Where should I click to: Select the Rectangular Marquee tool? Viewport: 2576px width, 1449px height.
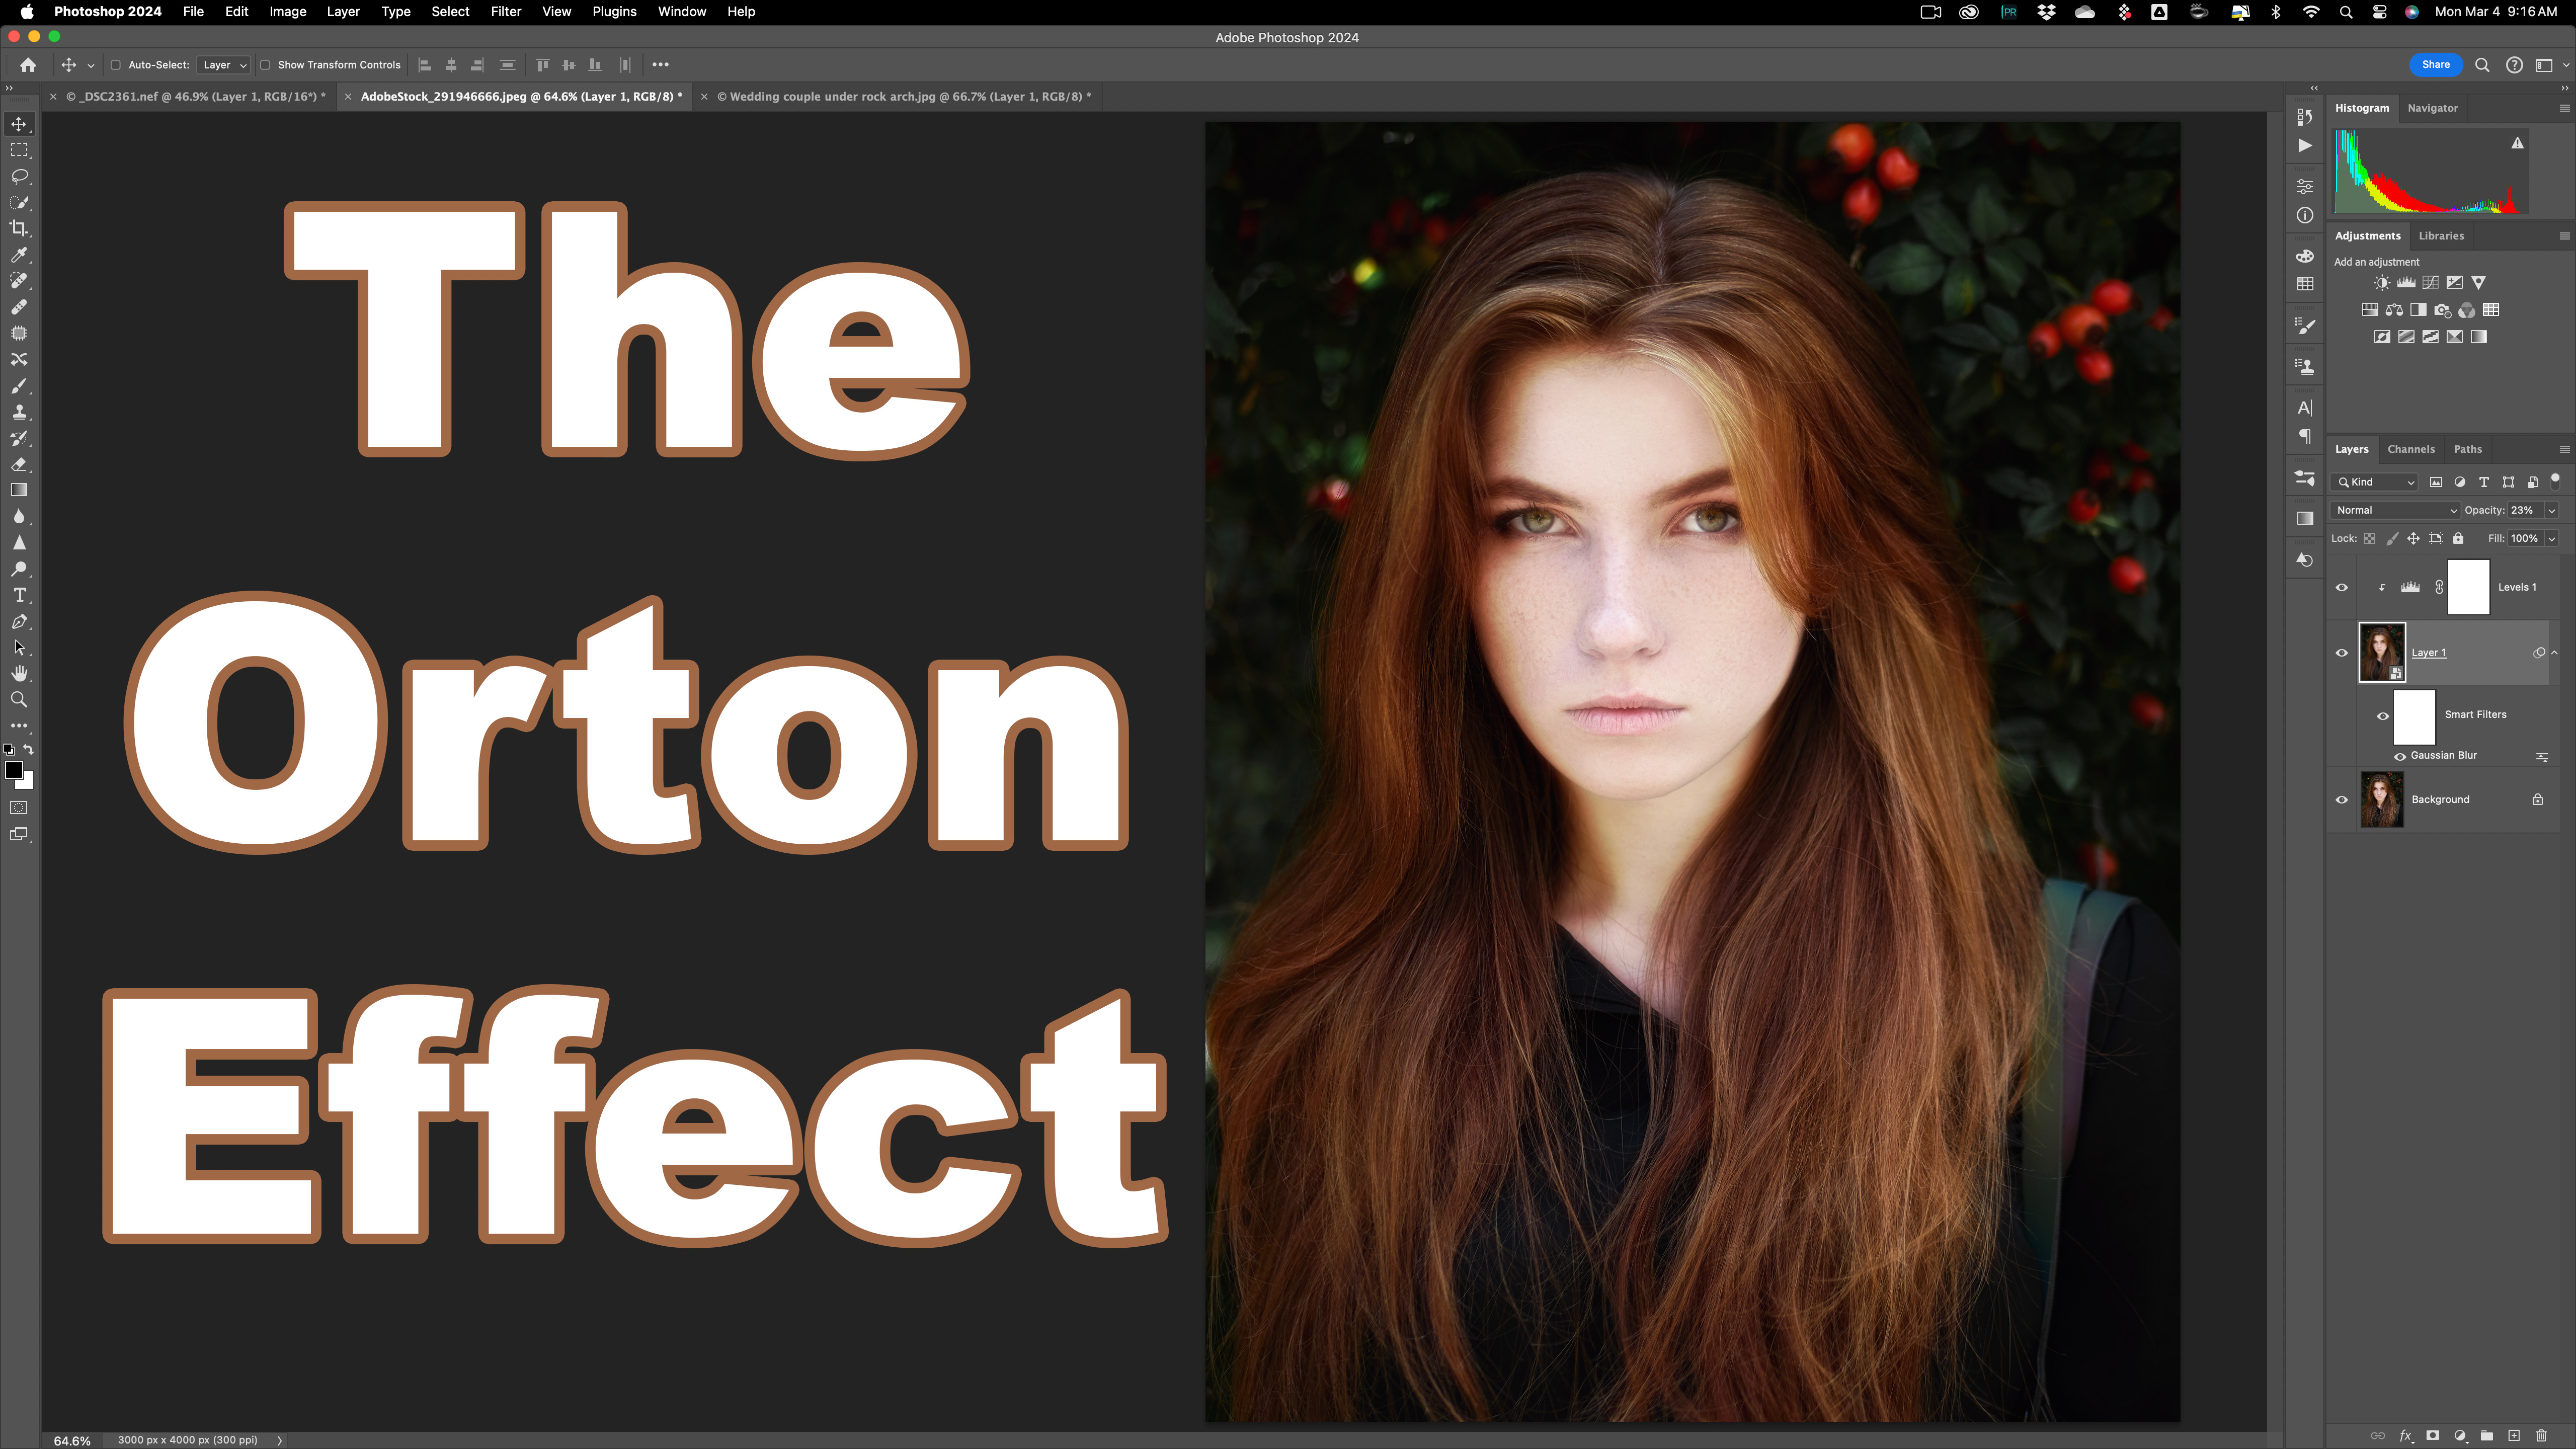point(19,150)
